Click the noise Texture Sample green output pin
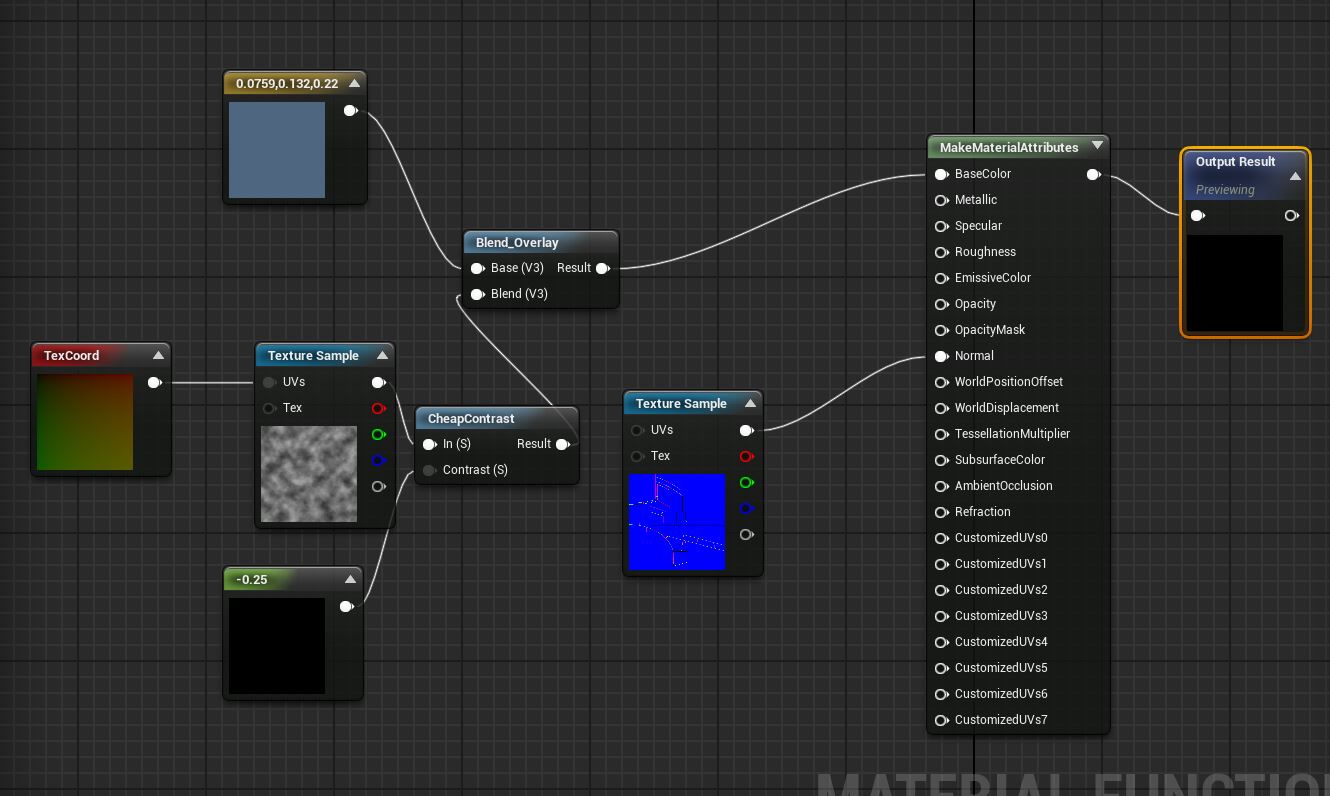1330x796 pixels. point(378,434)
